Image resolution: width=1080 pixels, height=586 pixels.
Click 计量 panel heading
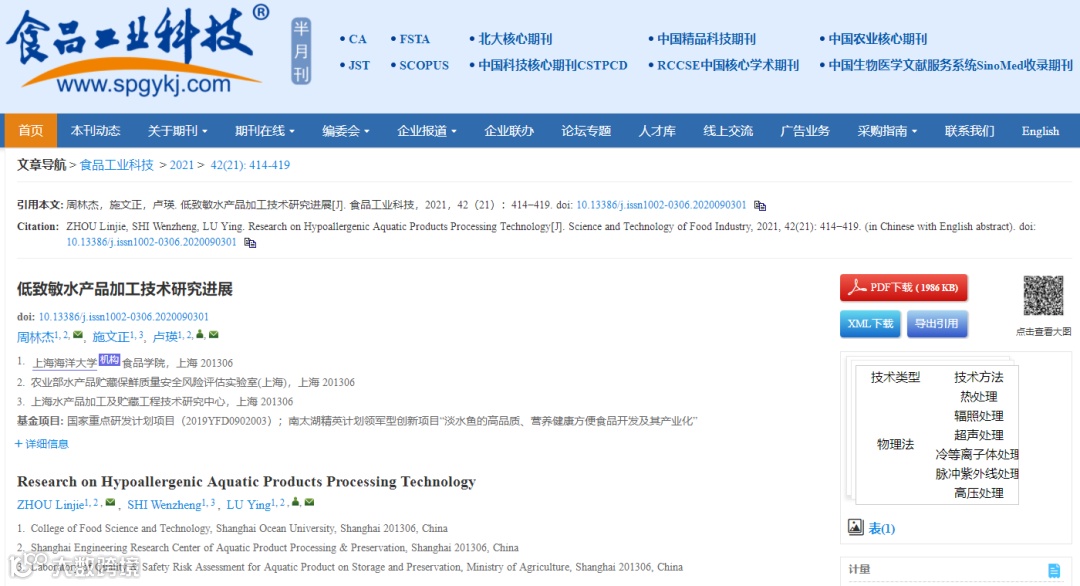coord(860,569)
